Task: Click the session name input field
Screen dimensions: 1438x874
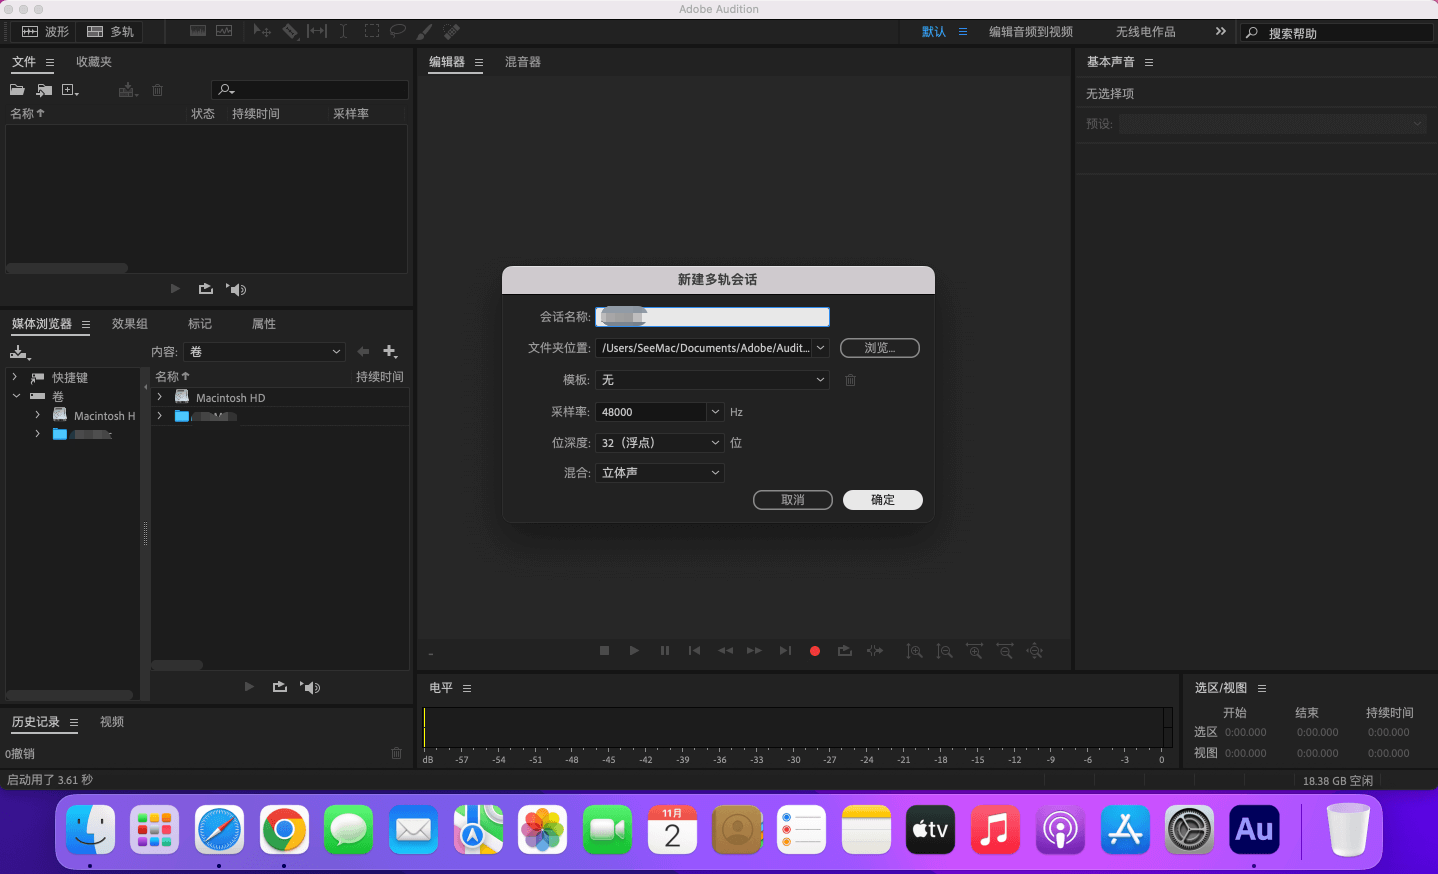Action: (x=712, y=317)
